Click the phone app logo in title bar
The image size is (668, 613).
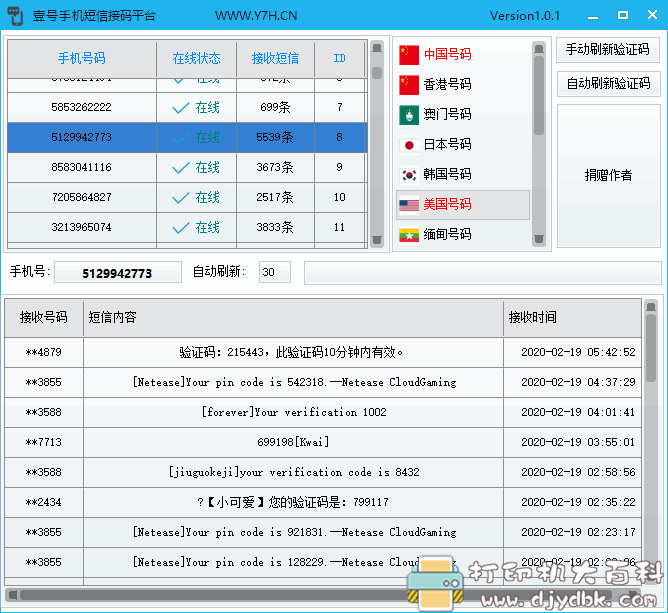click(x=15, y=16)
